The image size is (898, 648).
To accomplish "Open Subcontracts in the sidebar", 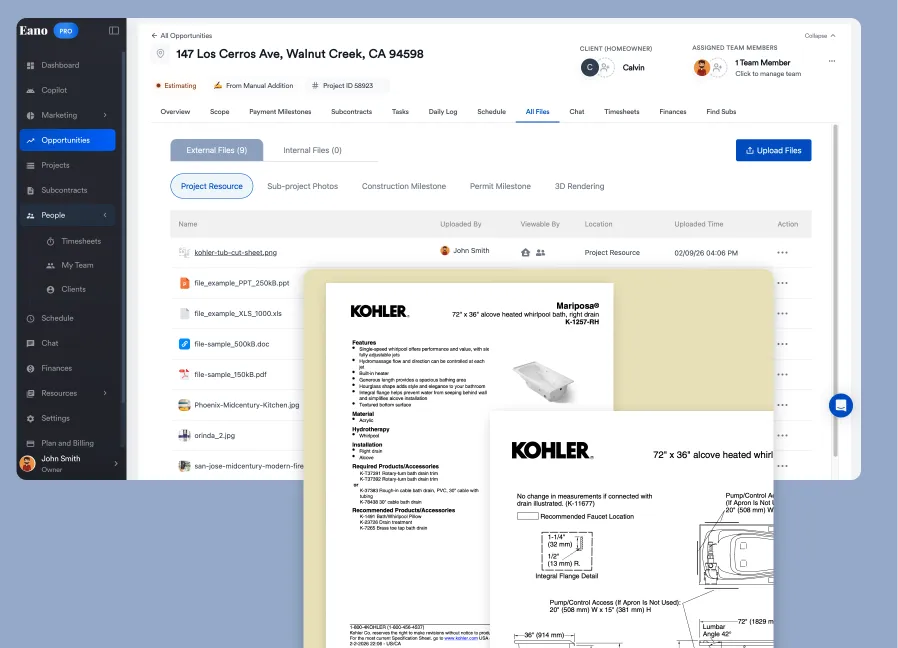I will pyautogui.click(x=64, y=190).
